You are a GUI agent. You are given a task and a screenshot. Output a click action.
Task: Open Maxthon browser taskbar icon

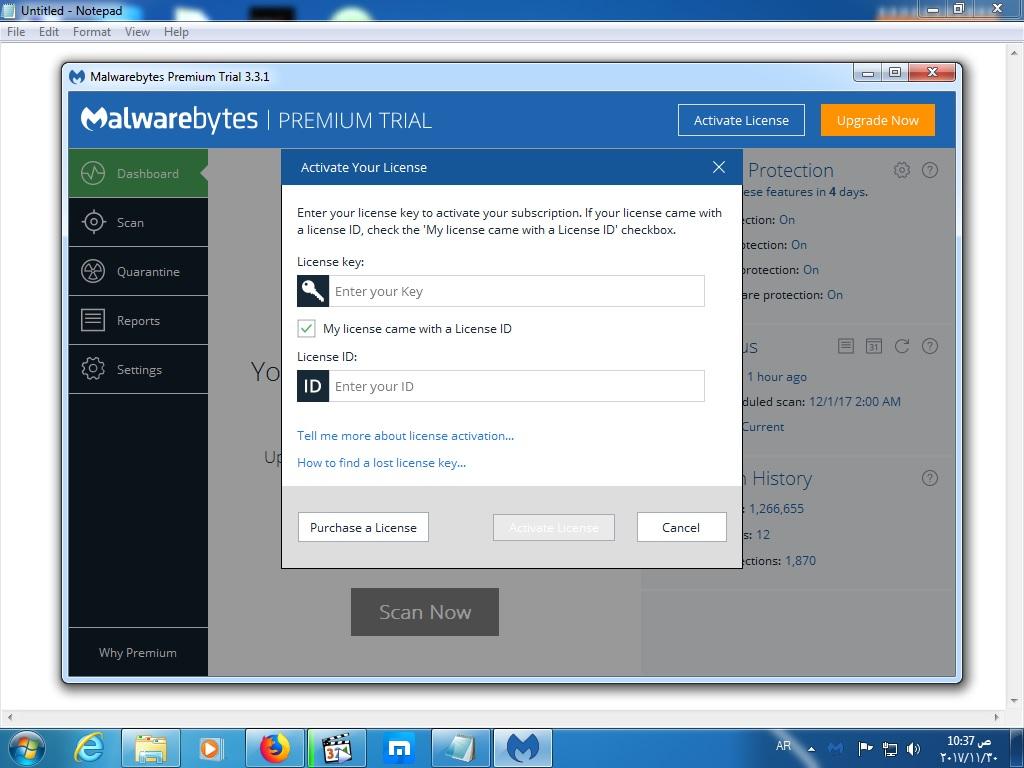(399, 748)
